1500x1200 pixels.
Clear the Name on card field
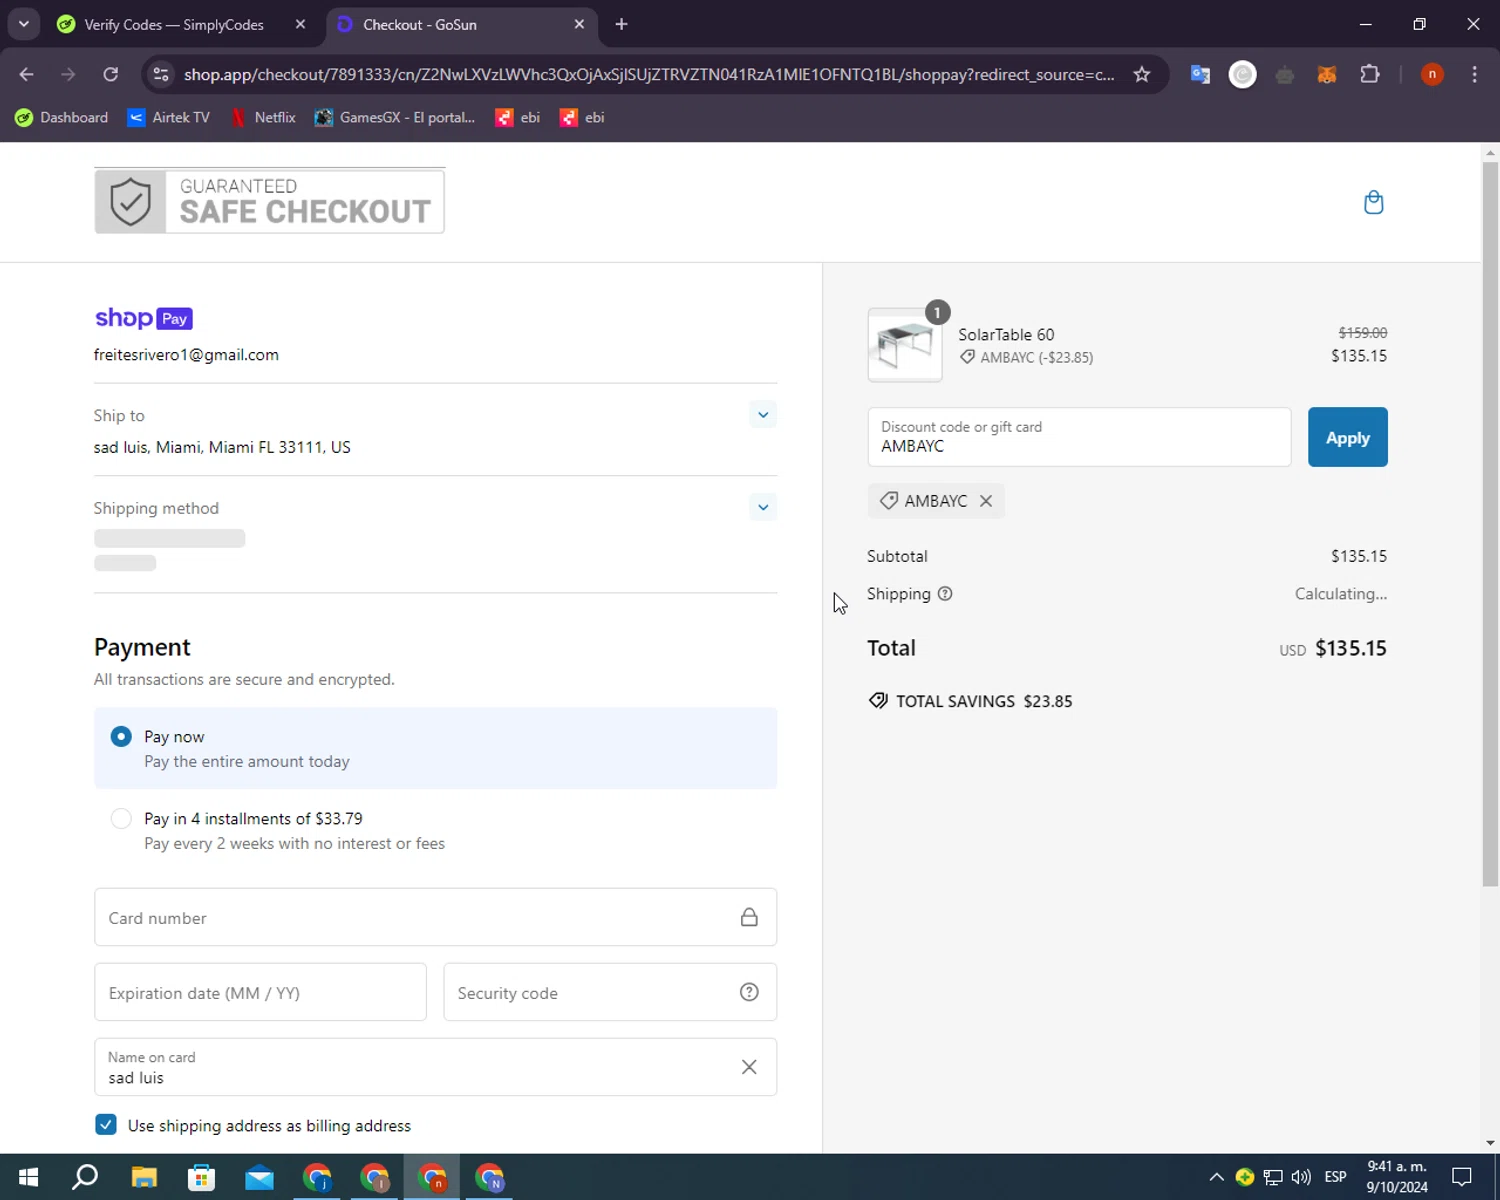(x=749, y=1067)
